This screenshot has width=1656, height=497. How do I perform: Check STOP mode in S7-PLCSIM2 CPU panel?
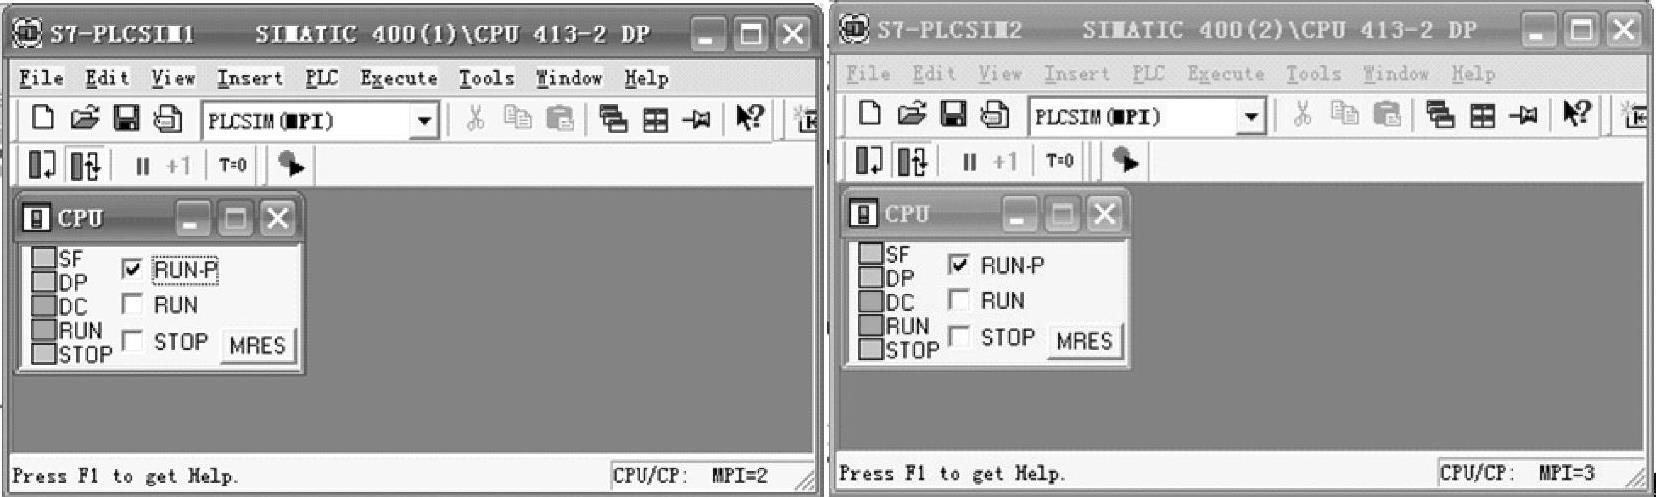pyautogui.click(x=959, y=336)
